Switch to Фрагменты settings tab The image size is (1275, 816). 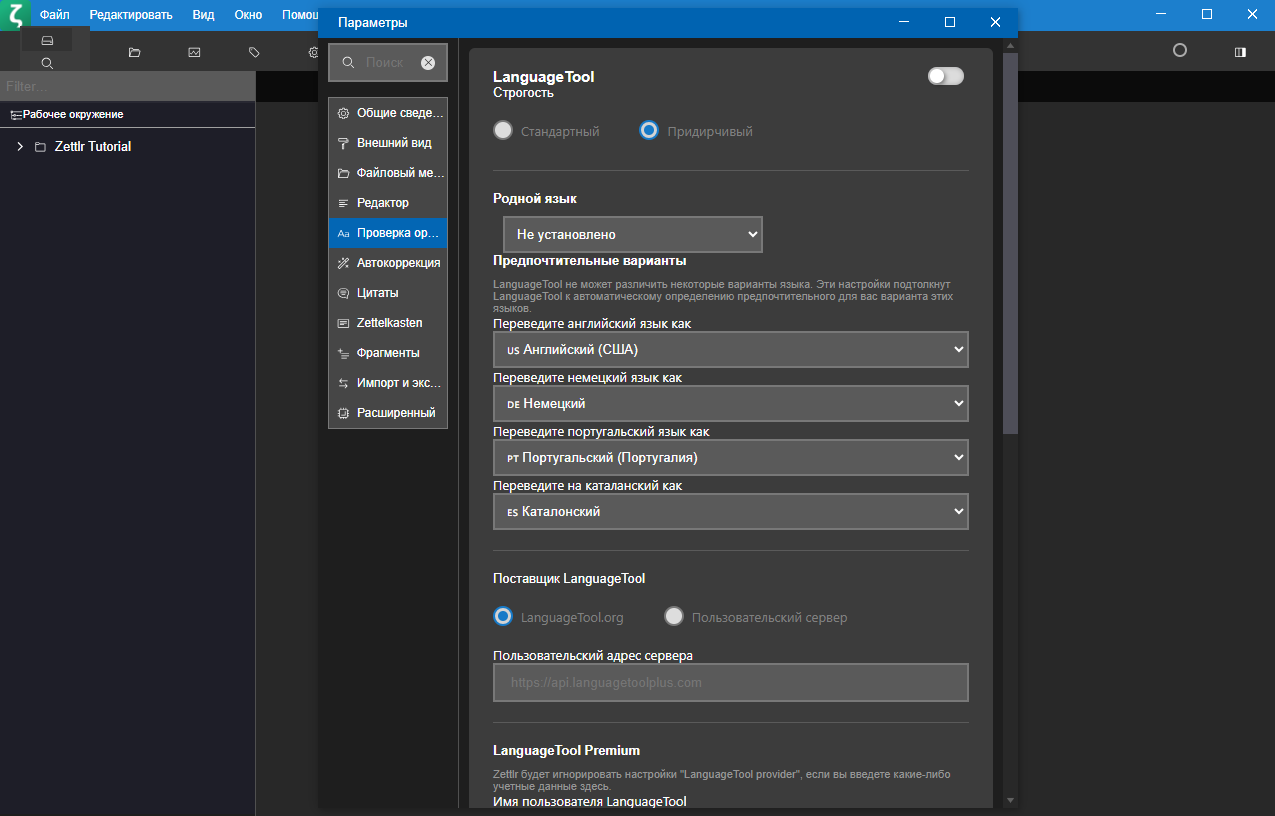(x=388, y=353)
